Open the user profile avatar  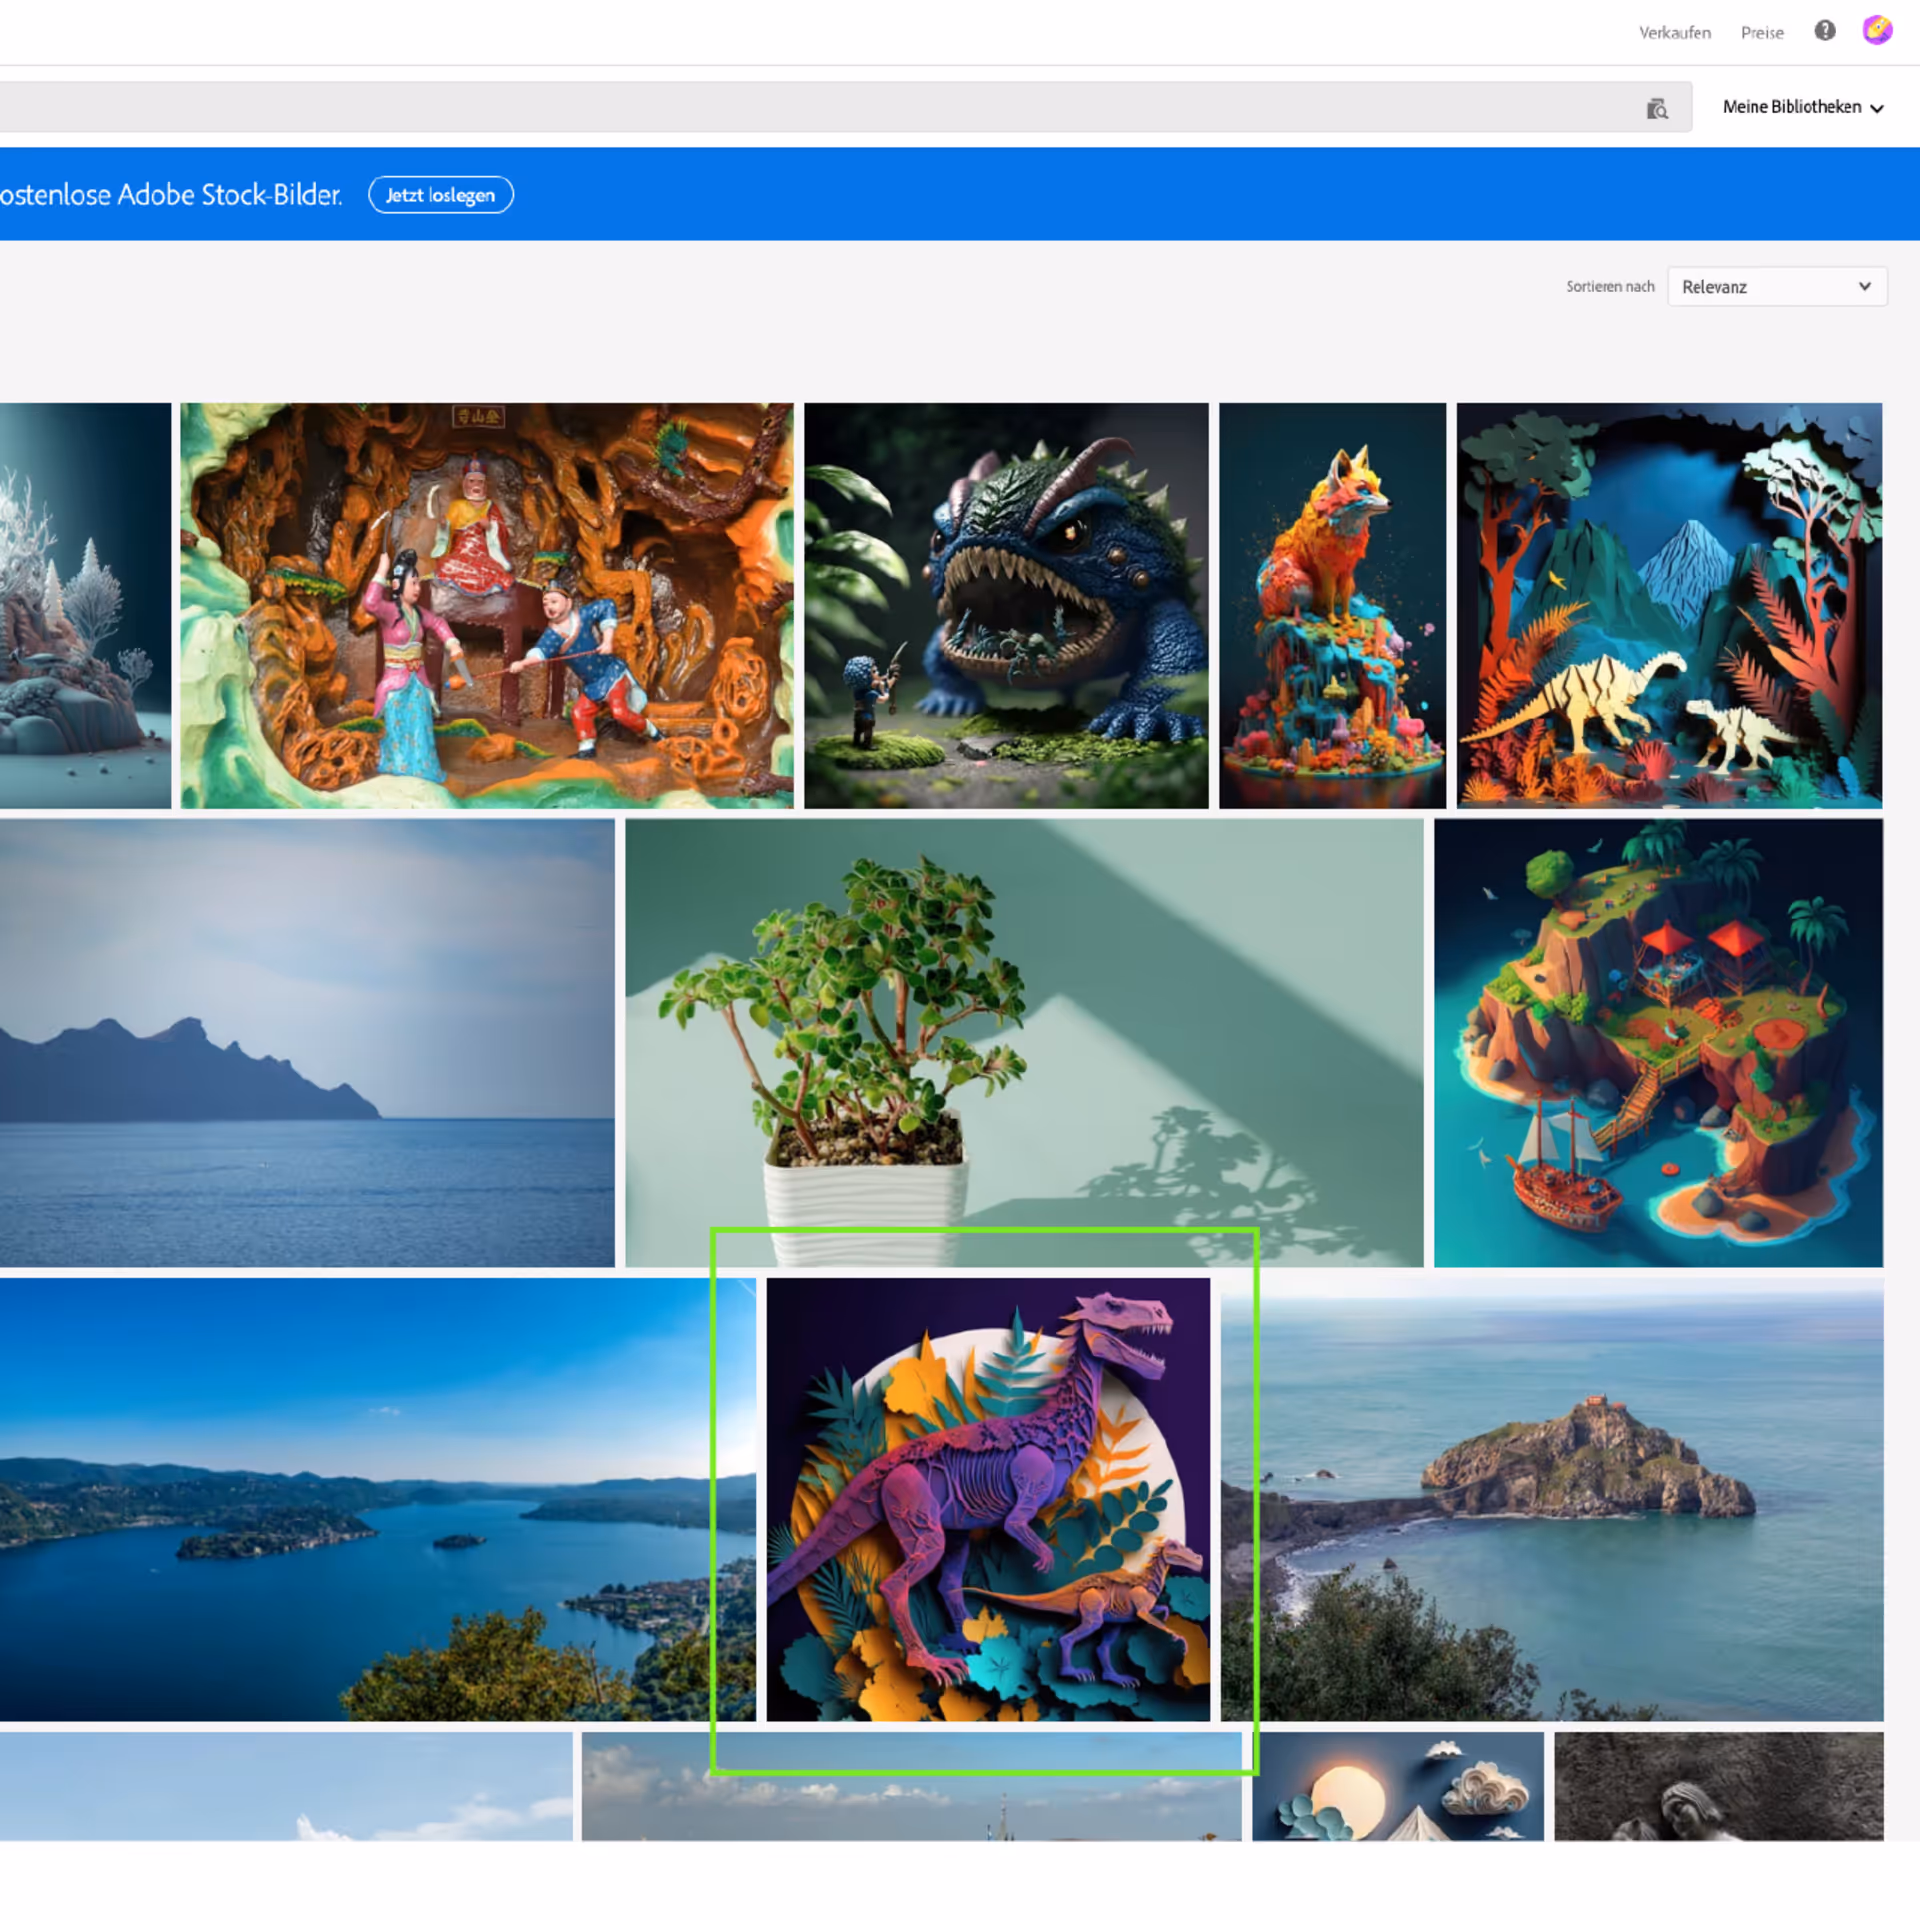tap(1876, 30)
